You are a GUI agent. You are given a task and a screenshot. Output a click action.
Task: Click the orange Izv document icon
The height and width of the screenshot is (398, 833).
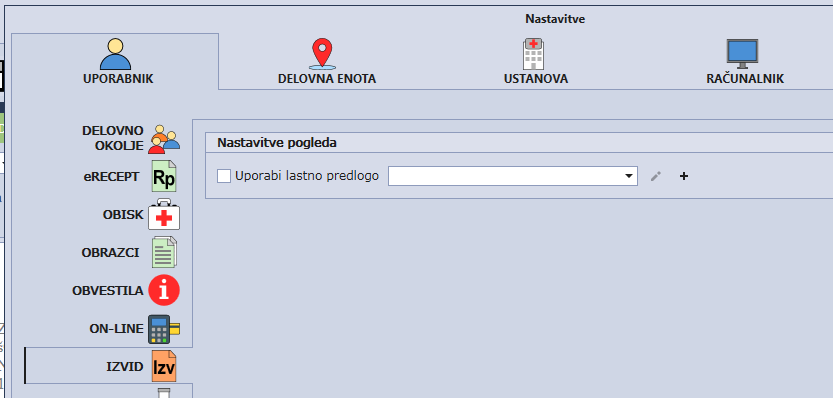[x=164, y=367]
